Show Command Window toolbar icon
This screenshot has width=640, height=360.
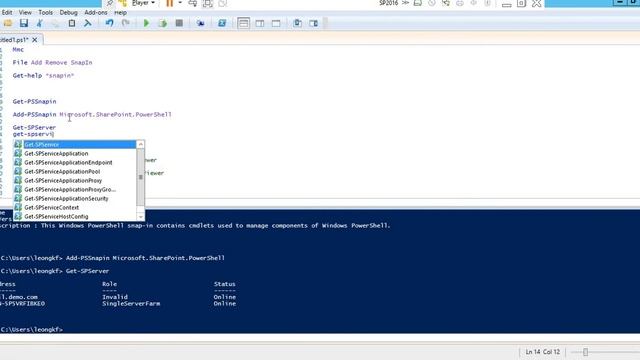point(298,23)
